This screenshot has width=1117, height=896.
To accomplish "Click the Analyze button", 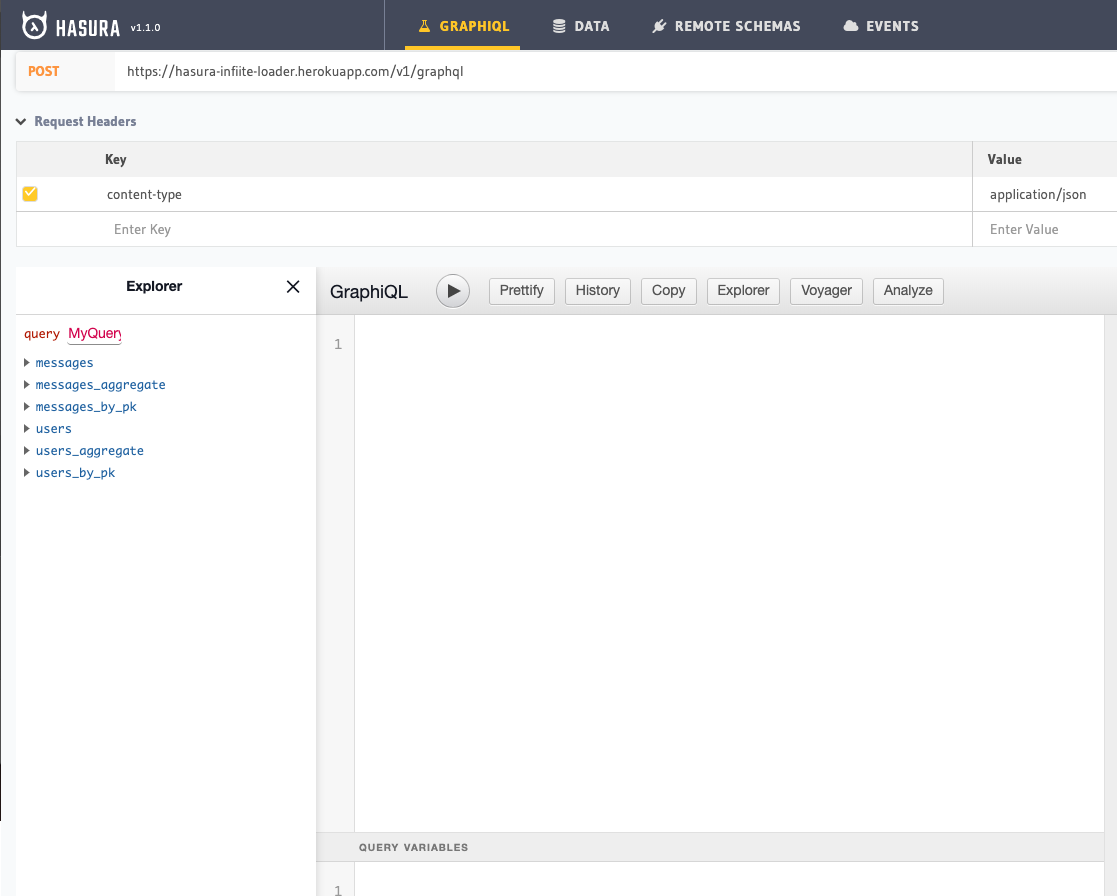I will point(908,291).
